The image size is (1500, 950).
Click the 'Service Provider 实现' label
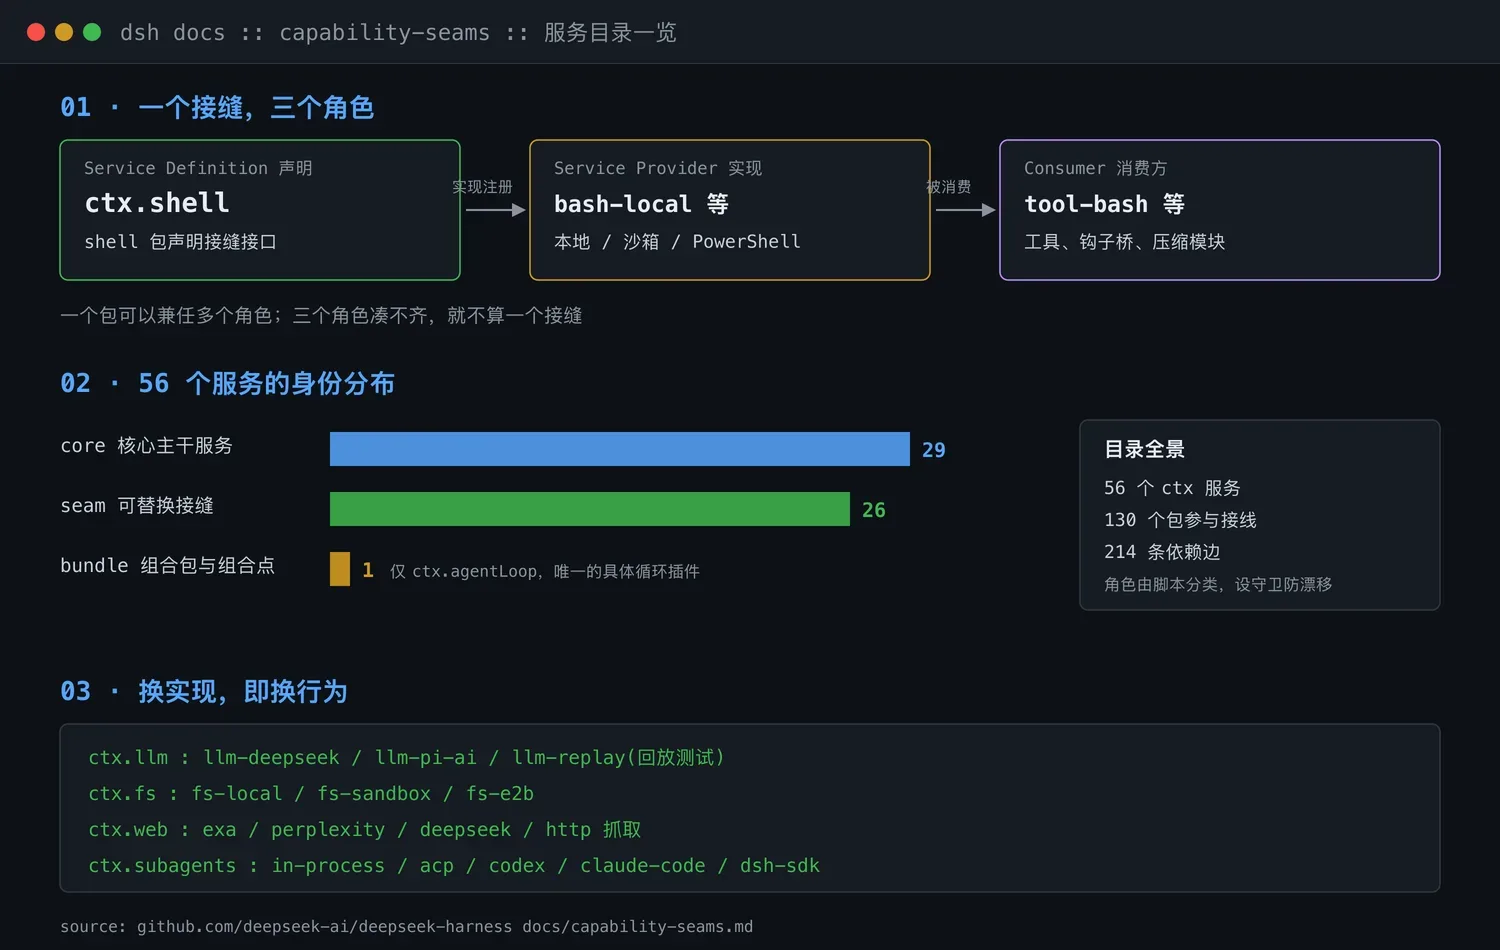pyautogui.click(x=658, y=168)
